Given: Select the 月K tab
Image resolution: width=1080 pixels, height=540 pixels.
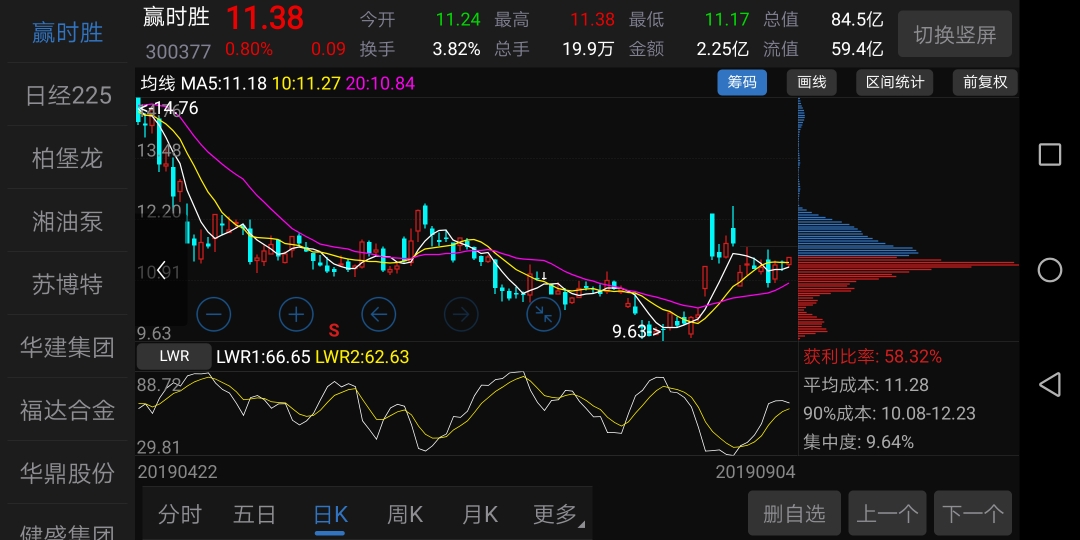Looking at the screenshot, I should [x=480, y=514].
